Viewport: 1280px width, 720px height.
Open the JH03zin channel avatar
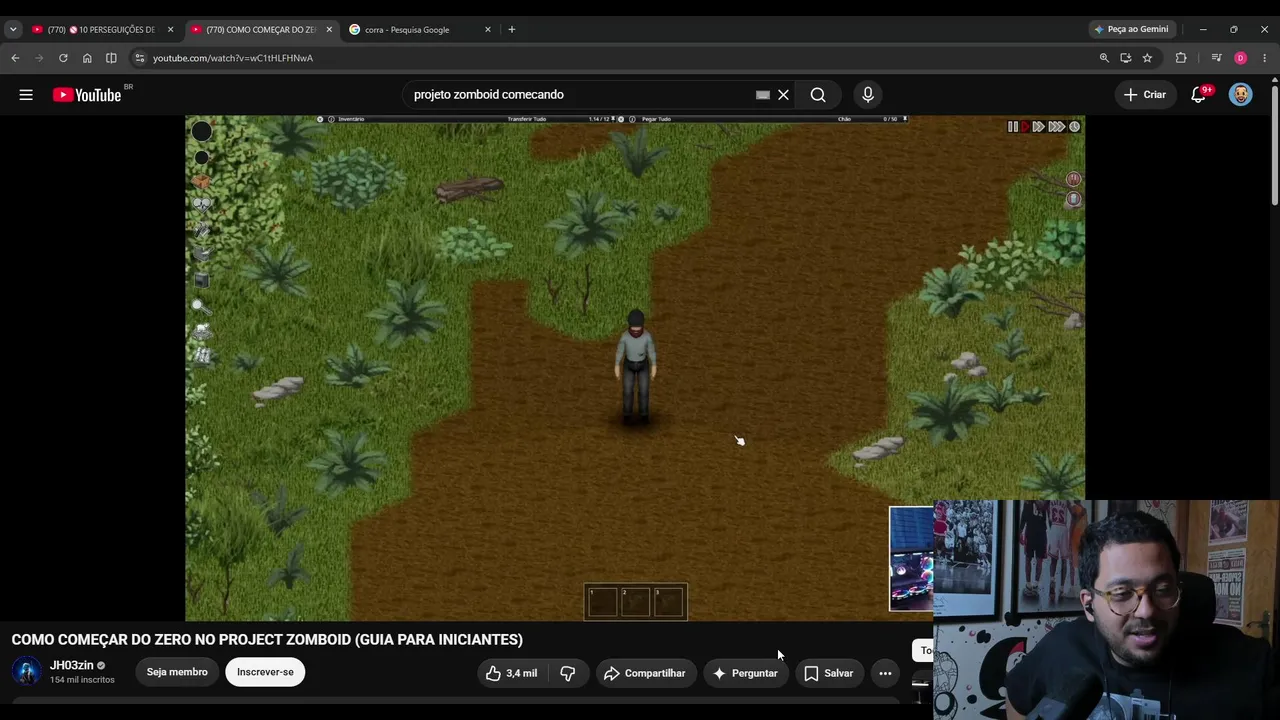click(x=27, y=671)
